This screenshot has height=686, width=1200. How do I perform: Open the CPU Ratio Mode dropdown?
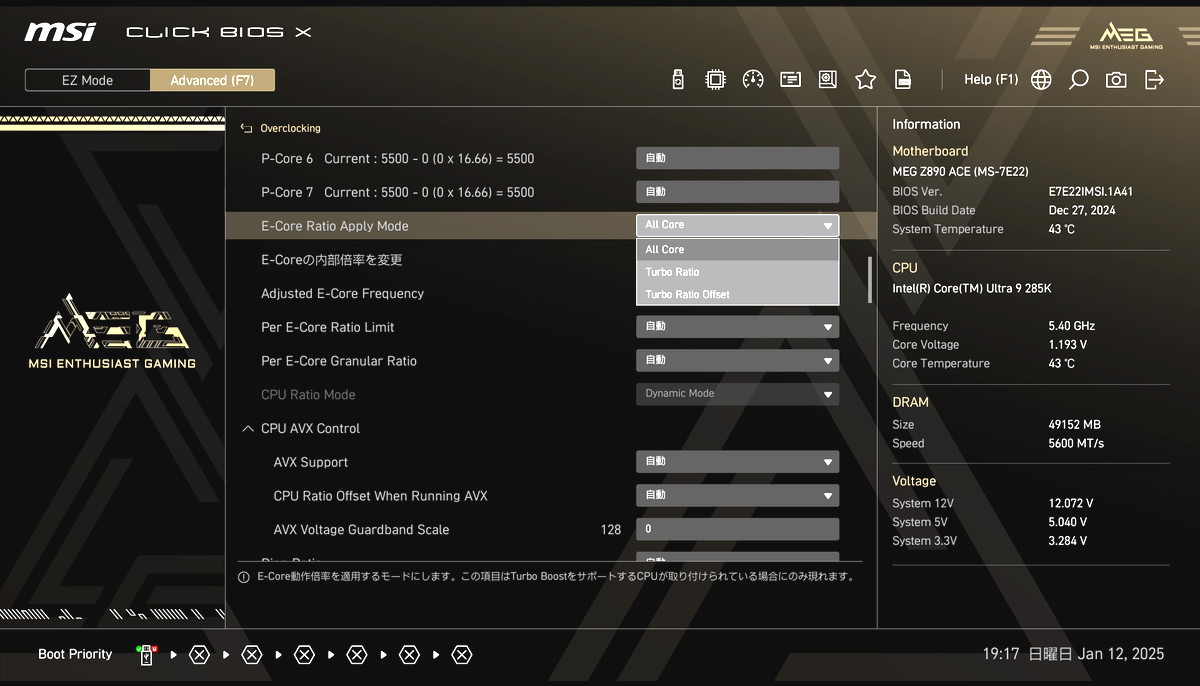[738, 394]
